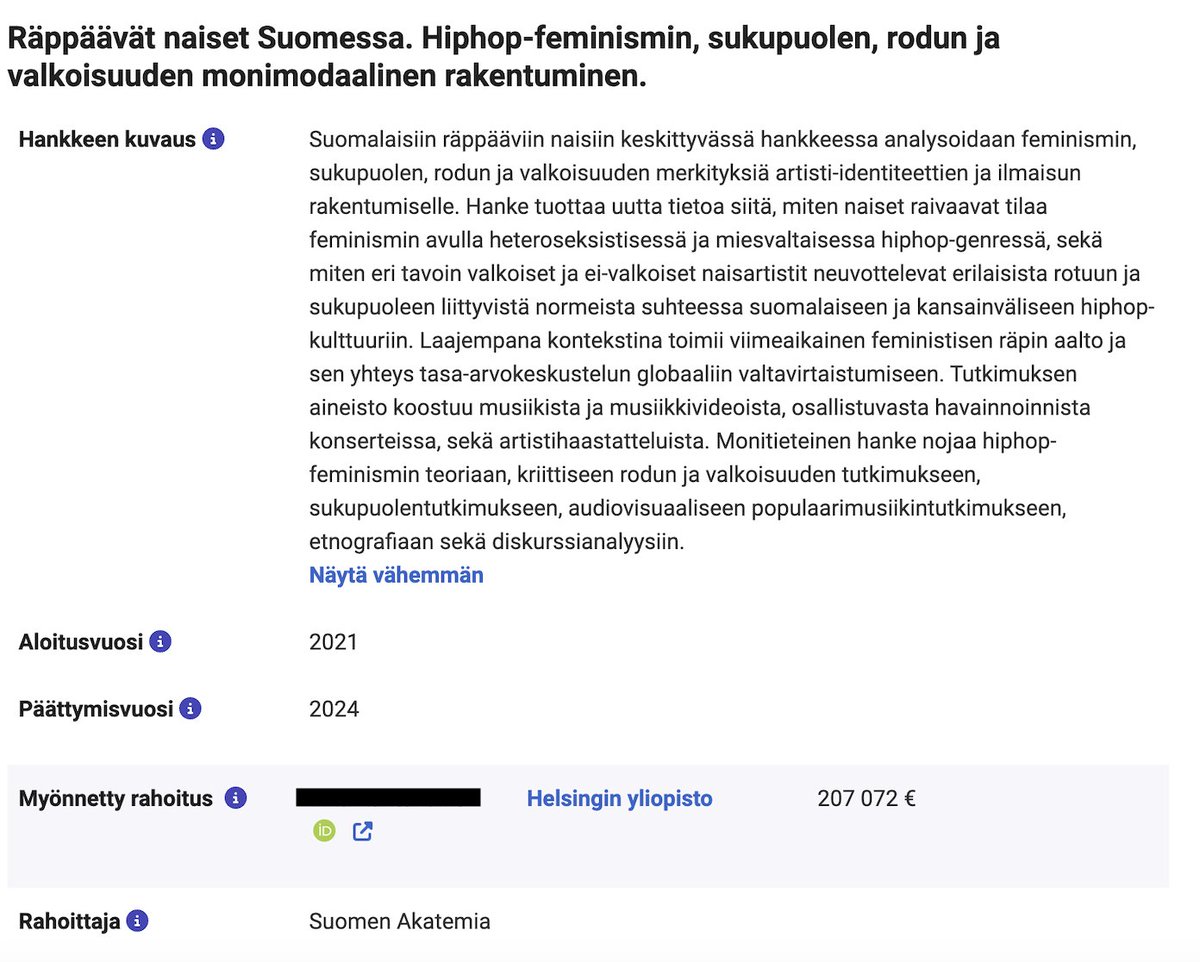The height and width of the screenshot is (962, 1200).
Task: Open the external link icon beside ORCID
Action: 362,830
